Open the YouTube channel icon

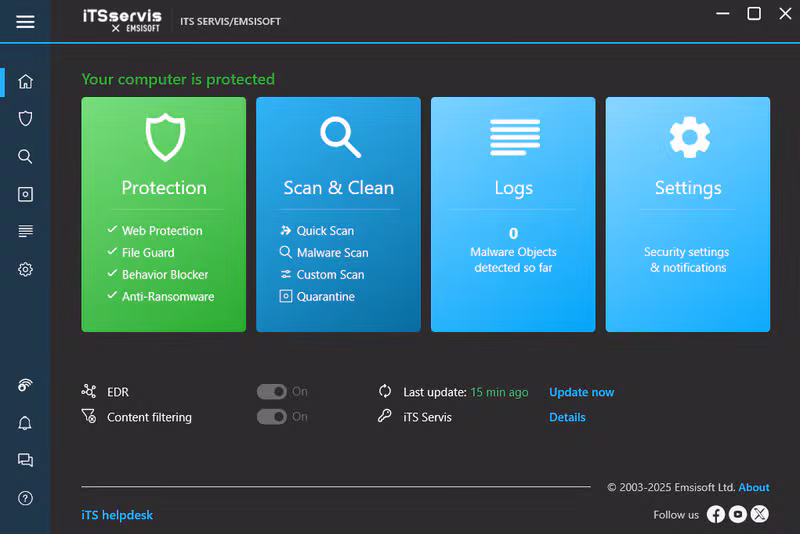[737, 514]
